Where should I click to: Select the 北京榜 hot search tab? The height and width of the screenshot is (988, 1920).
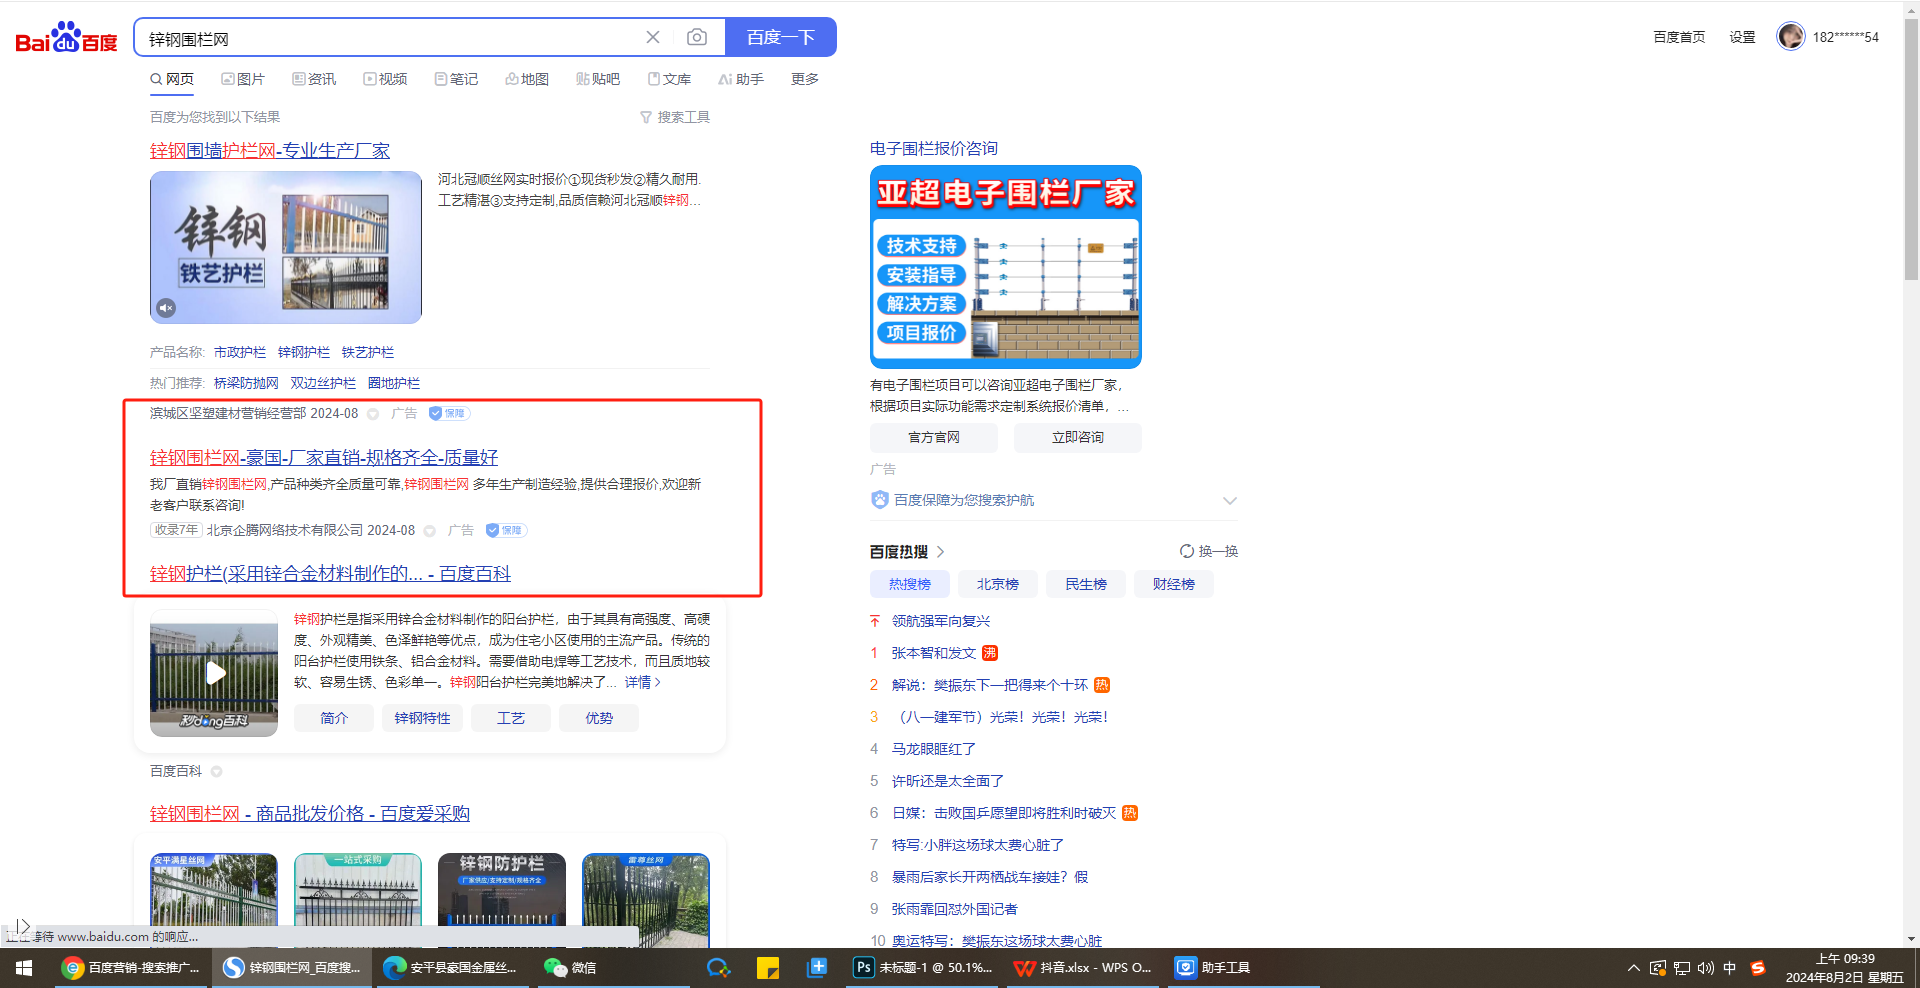tap(997, 584)
